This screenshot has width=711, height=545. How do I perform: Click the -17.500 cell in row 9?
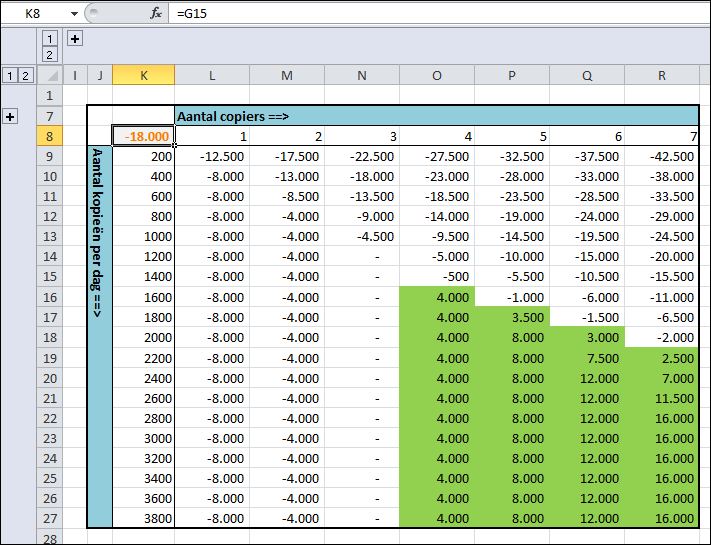(x=287, y=156)
